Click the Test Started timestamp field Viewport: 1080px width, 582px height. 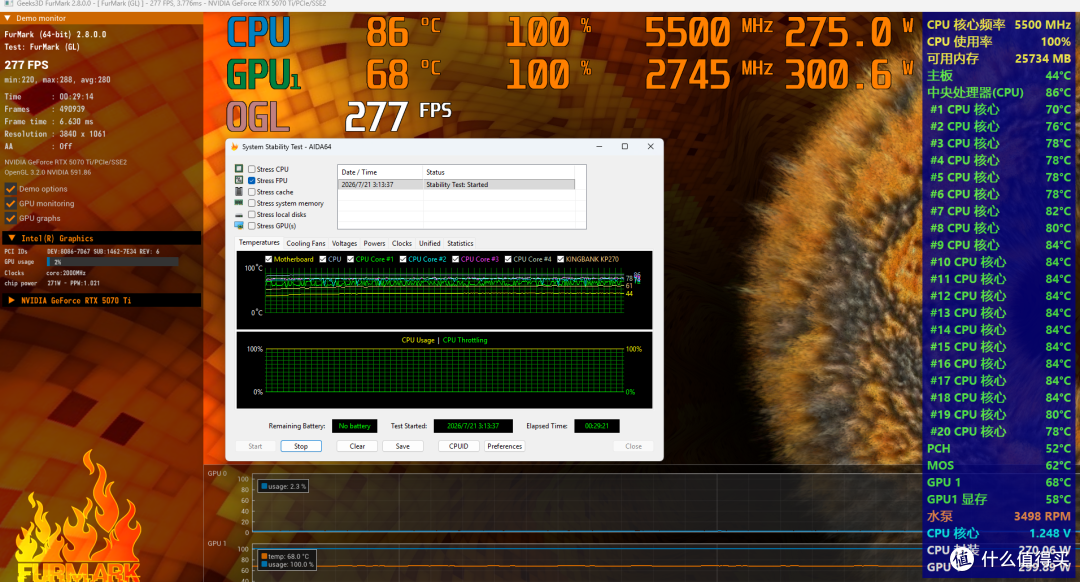point(473,426)
